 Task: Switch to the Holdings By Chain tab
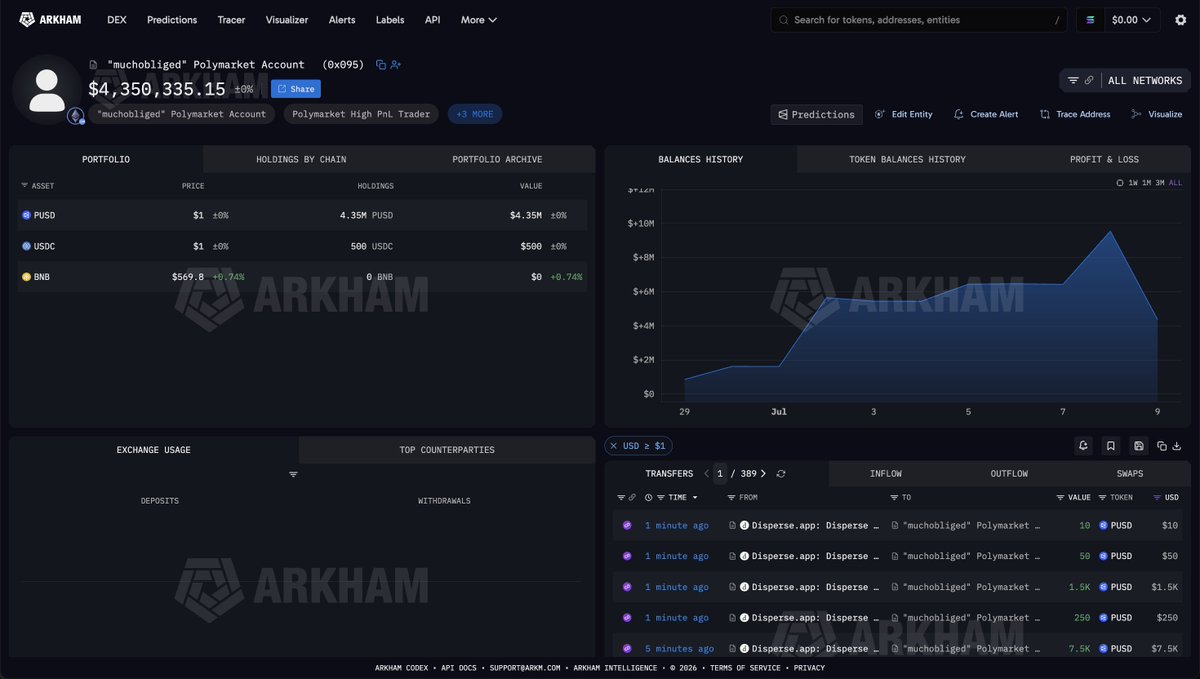tap(301, 159)
